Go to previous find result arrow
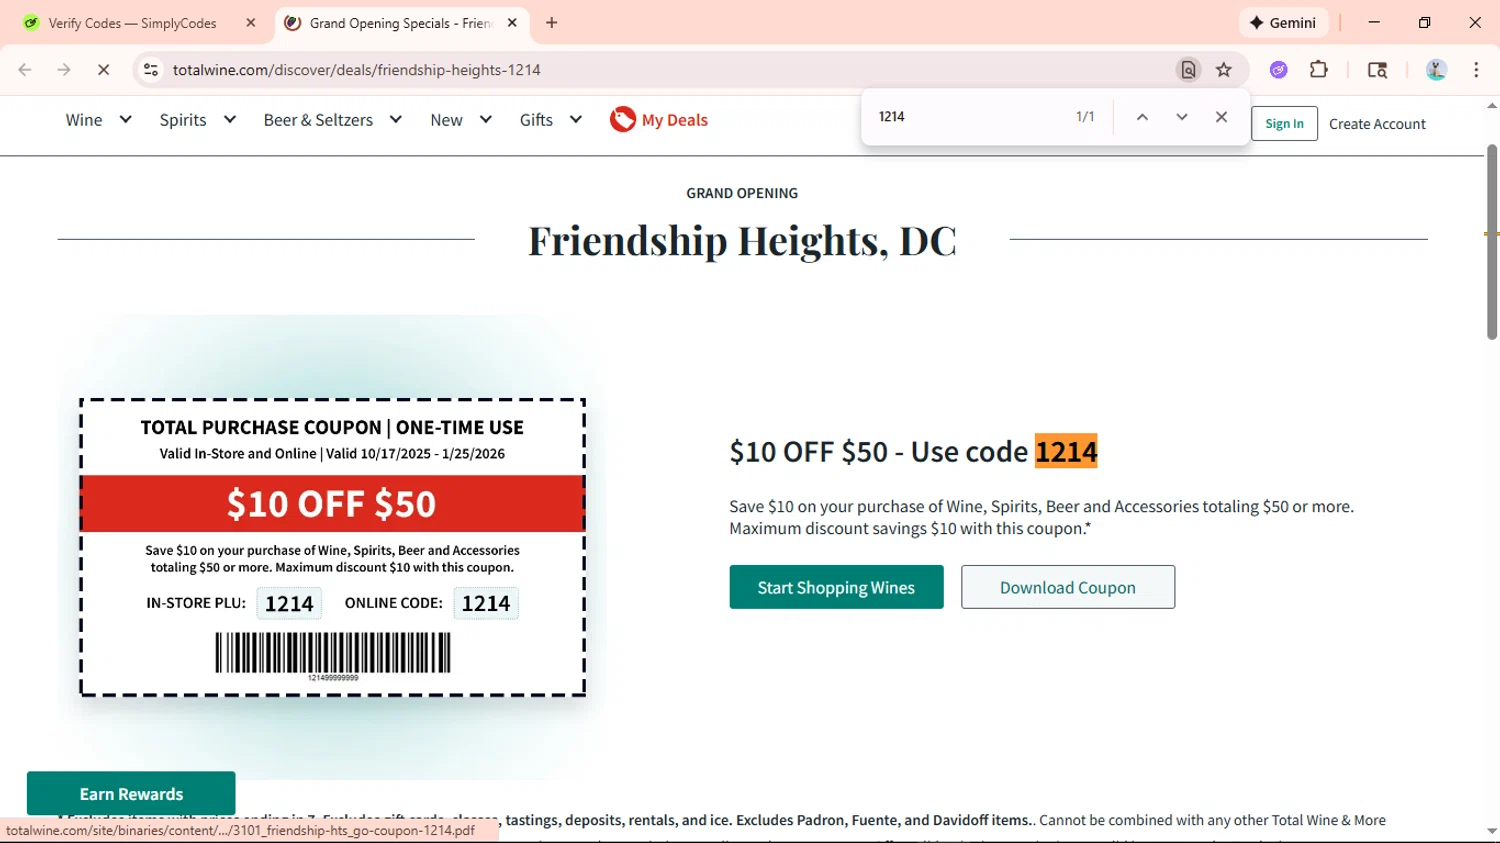 click(x=1142, y=117)
